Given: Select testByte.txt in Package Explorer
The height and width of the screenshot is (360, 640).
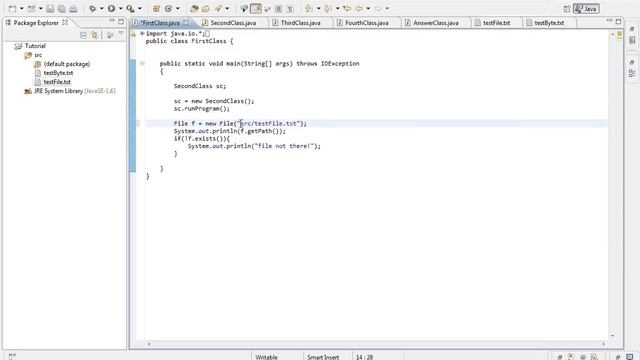Looking at the screenshot, I should tap(58, 73).
